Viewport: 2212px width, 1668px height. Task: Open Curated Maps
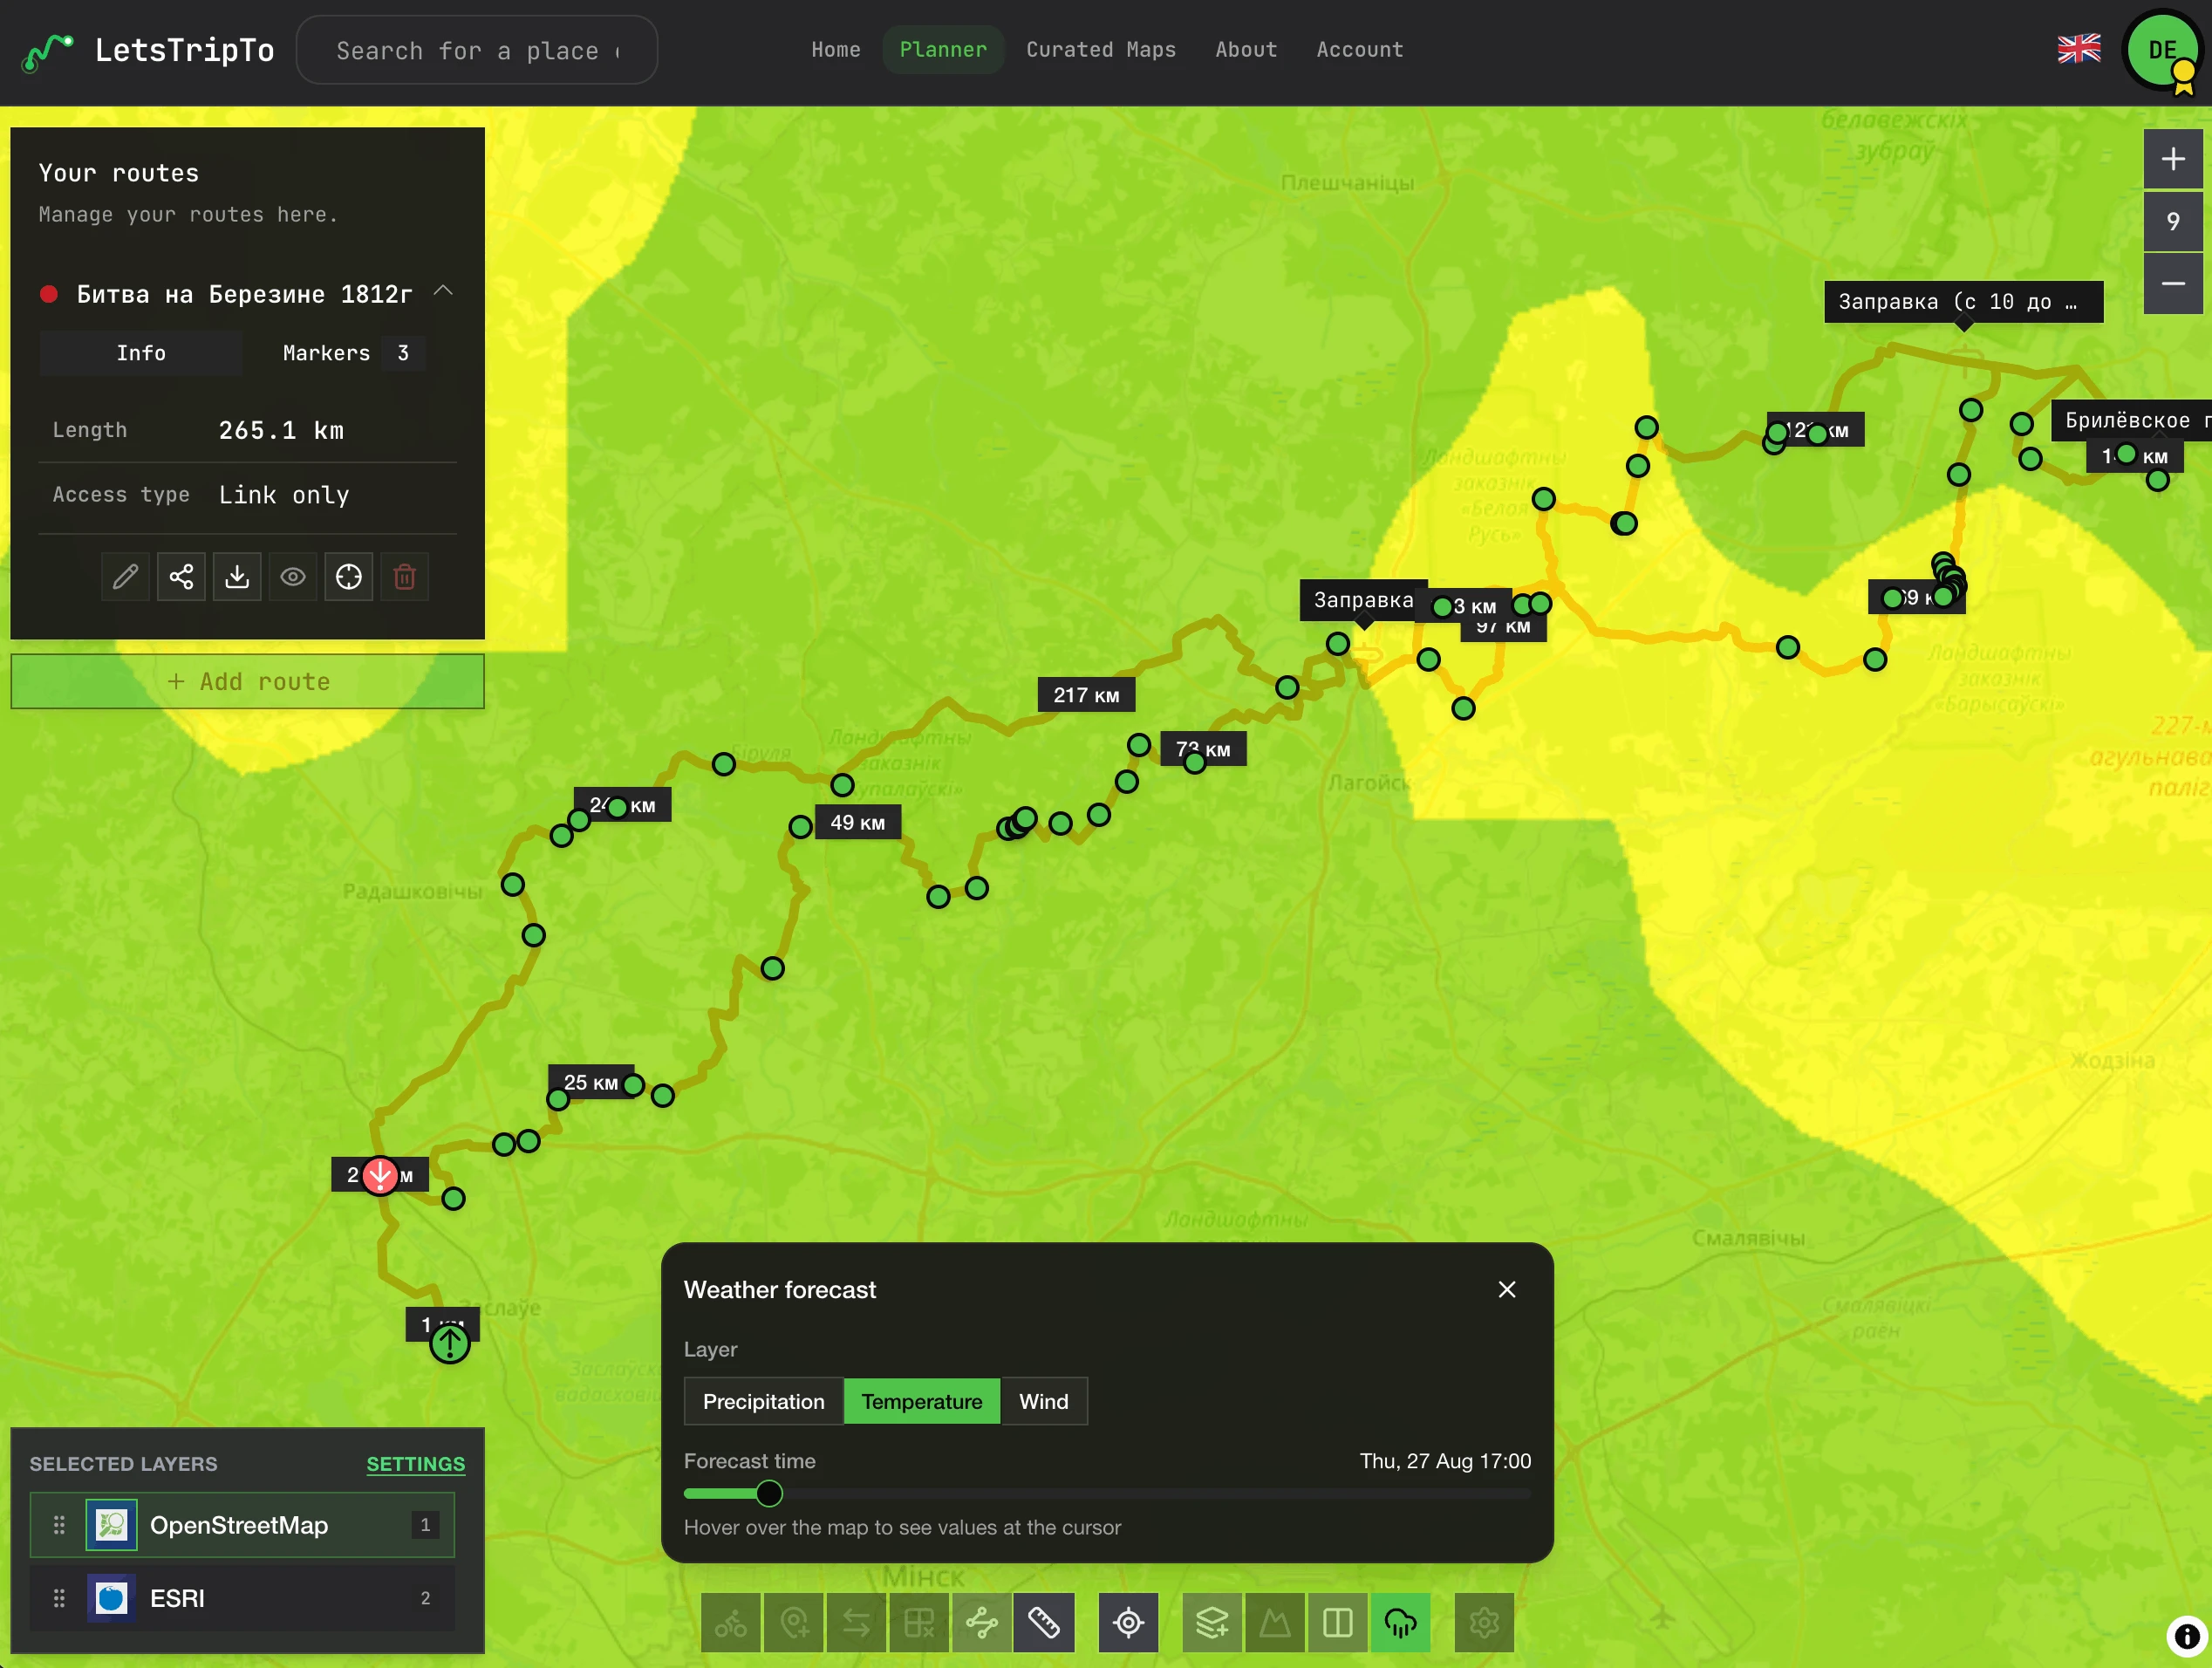(x=1101, y=50)
